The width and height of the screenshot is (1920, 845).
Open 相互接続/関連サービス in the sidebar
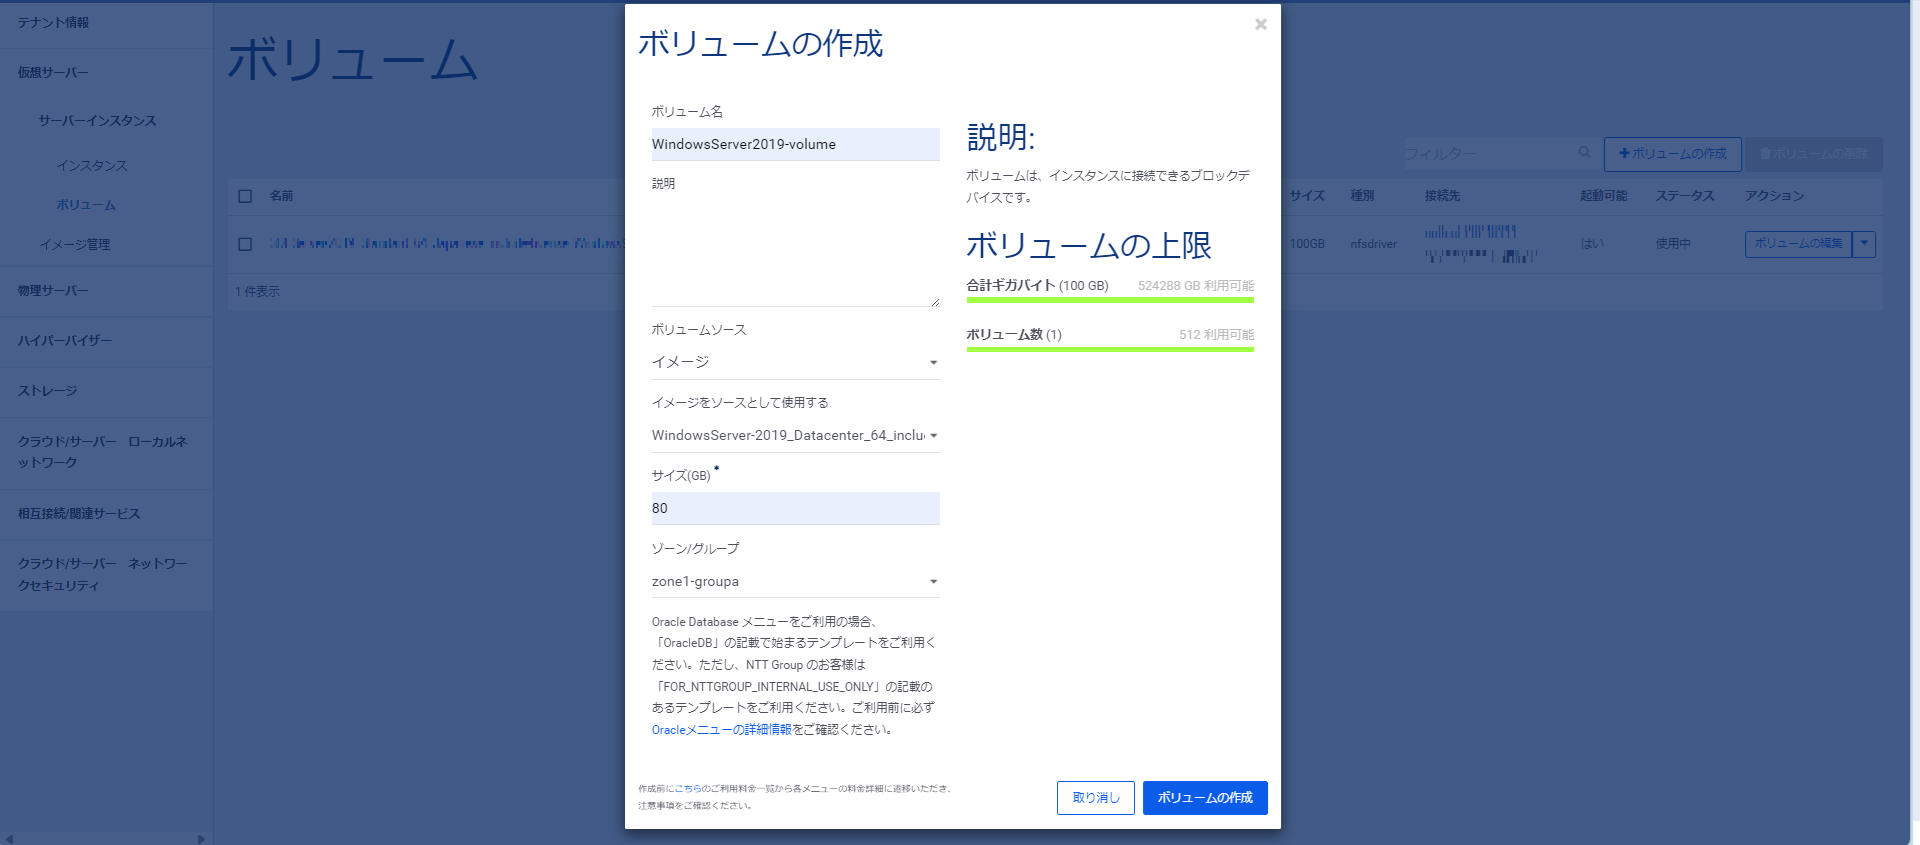[x=79, y=514]
